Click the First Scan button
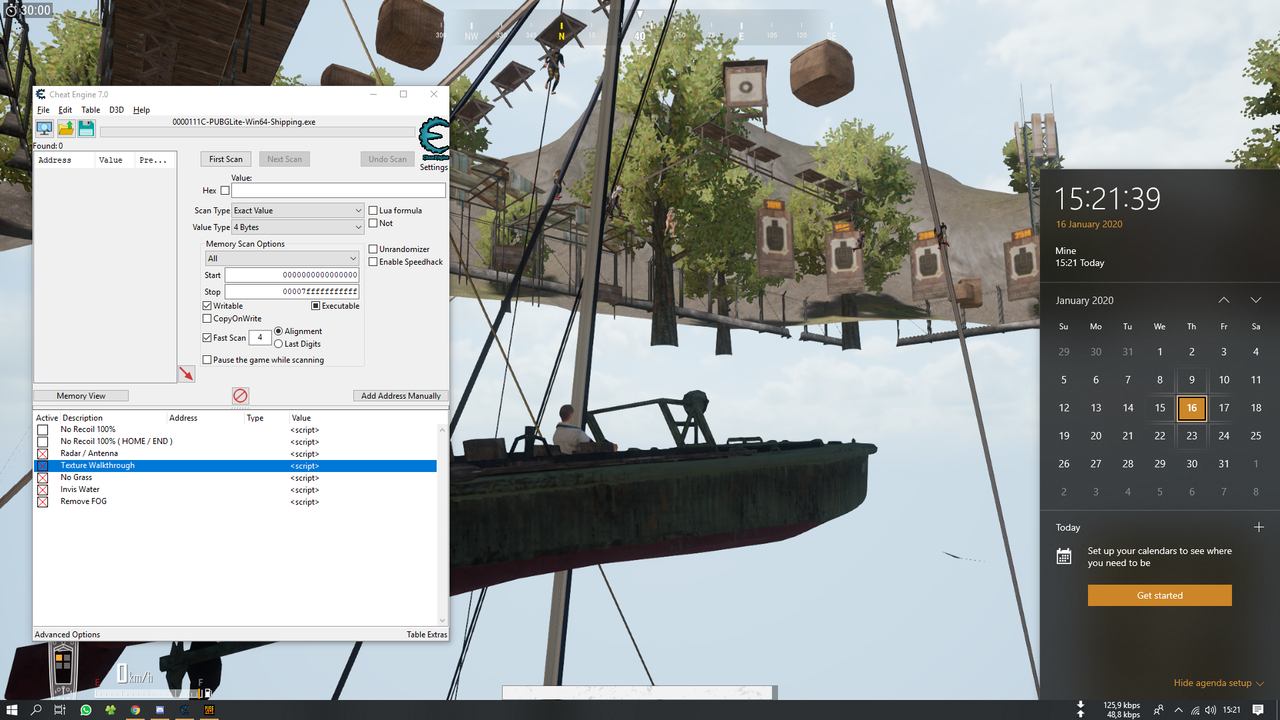The image size is (1280, 720). pos(226,159)
